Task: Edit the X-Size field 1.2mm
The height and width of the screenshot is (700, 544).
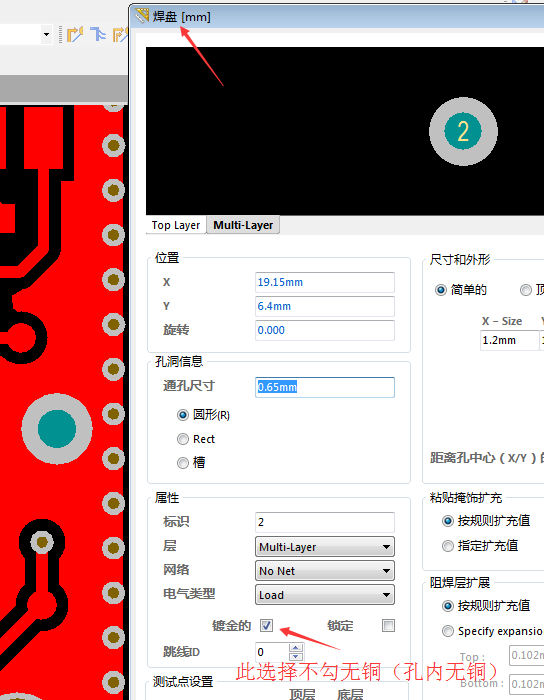Action: pos(509,341)
